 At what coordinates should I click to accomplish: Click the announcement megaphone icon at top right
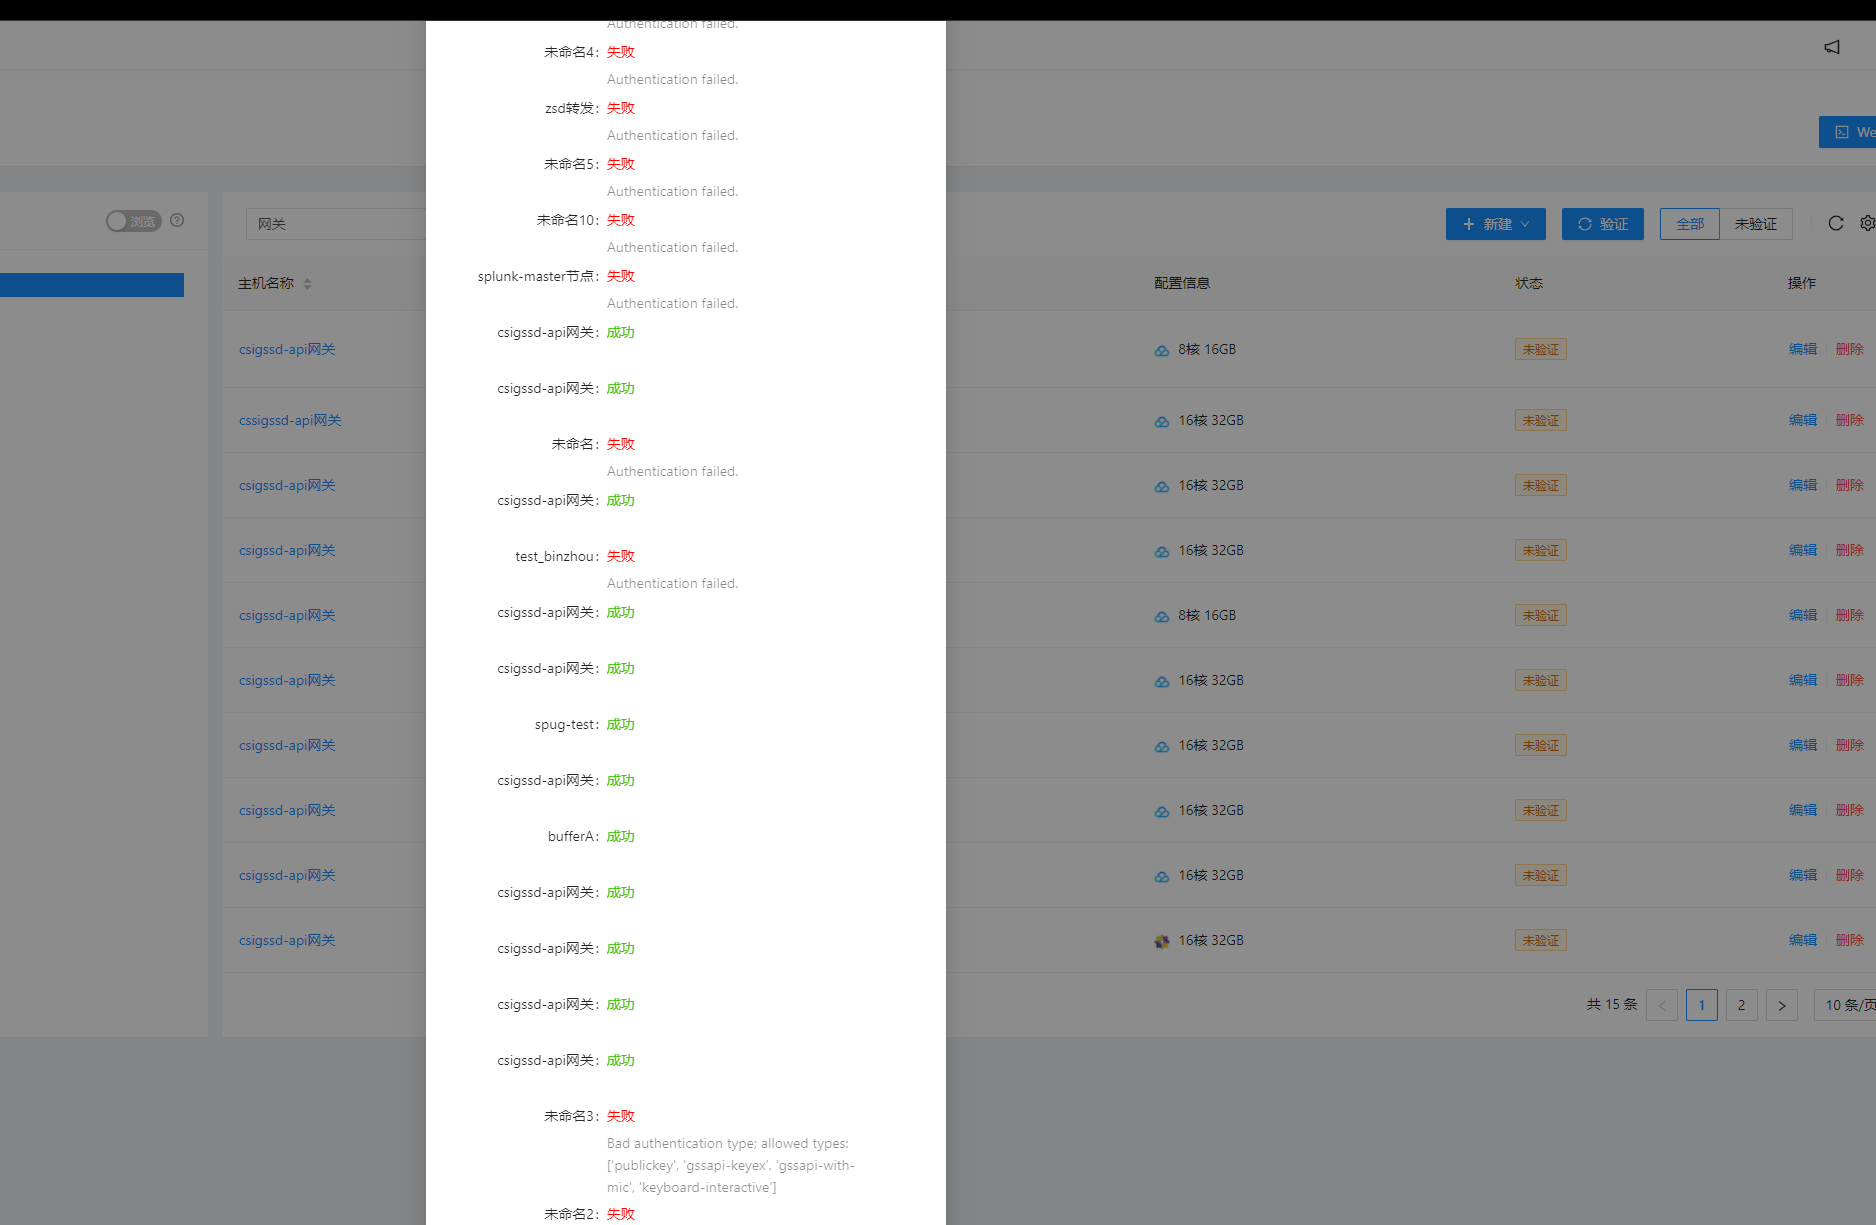(1832, 46)
